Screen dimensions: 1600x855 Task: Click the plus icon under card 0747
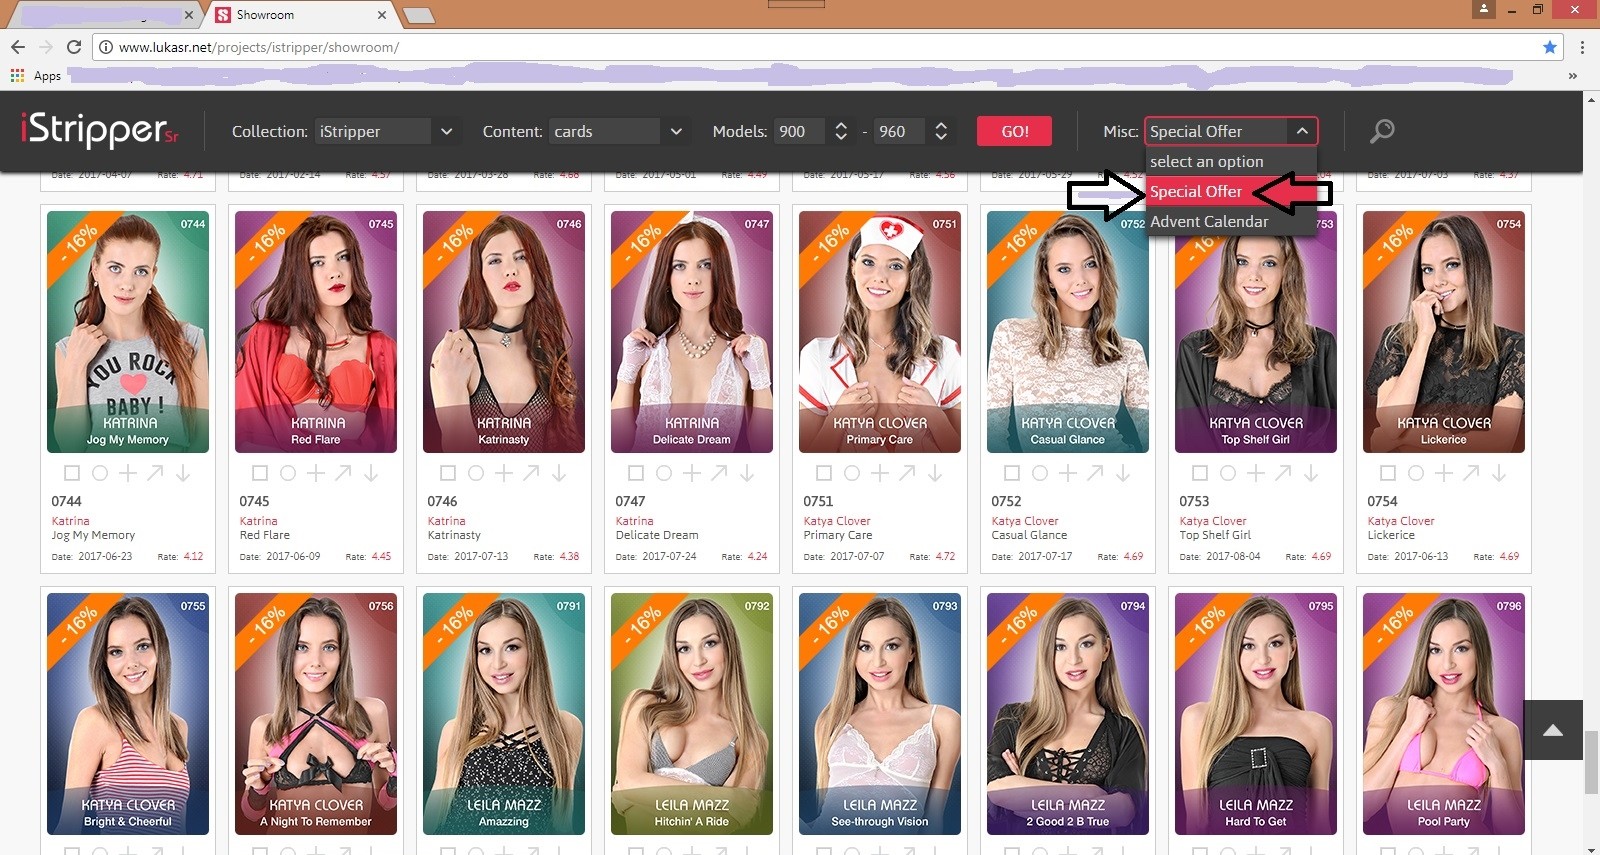(691, 473)
